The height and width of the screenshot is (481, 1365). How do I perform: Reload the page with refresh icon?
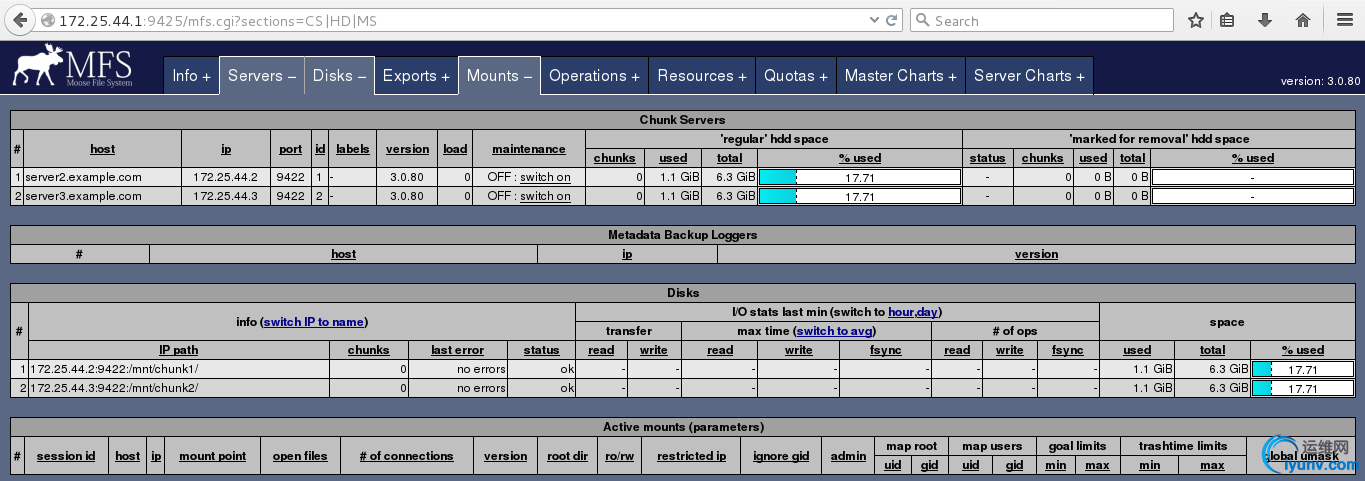pos(890,20)
